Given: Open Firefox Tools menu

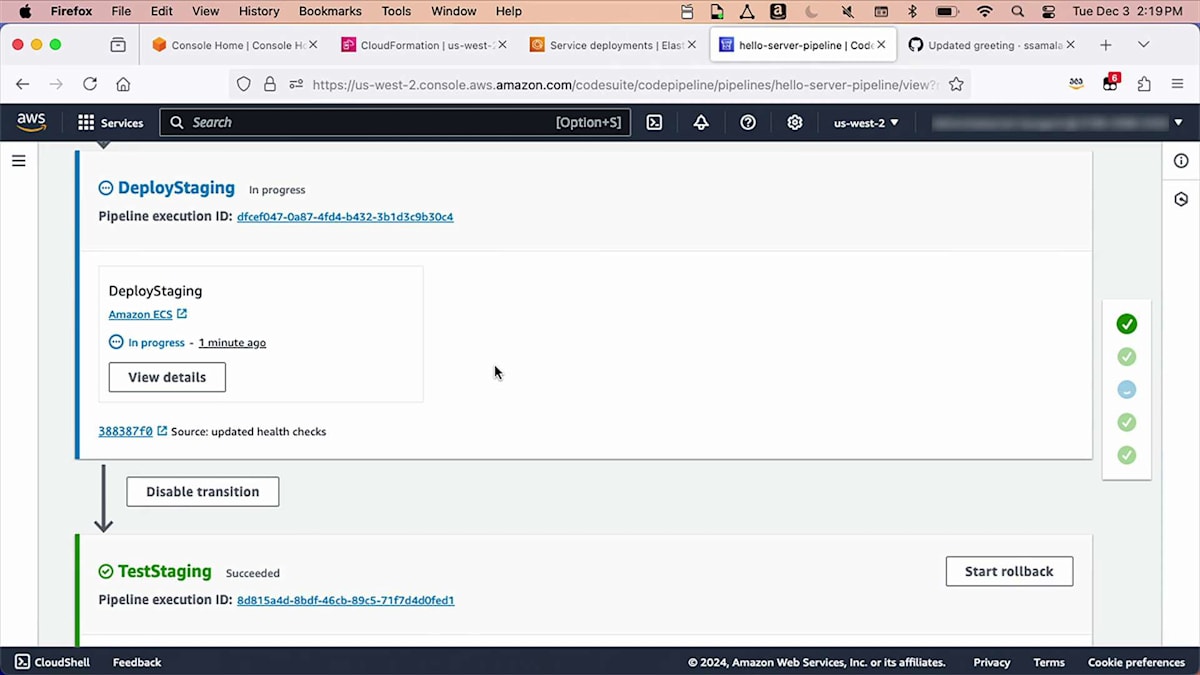Looking at the screenshot, I should coord(396,11).
